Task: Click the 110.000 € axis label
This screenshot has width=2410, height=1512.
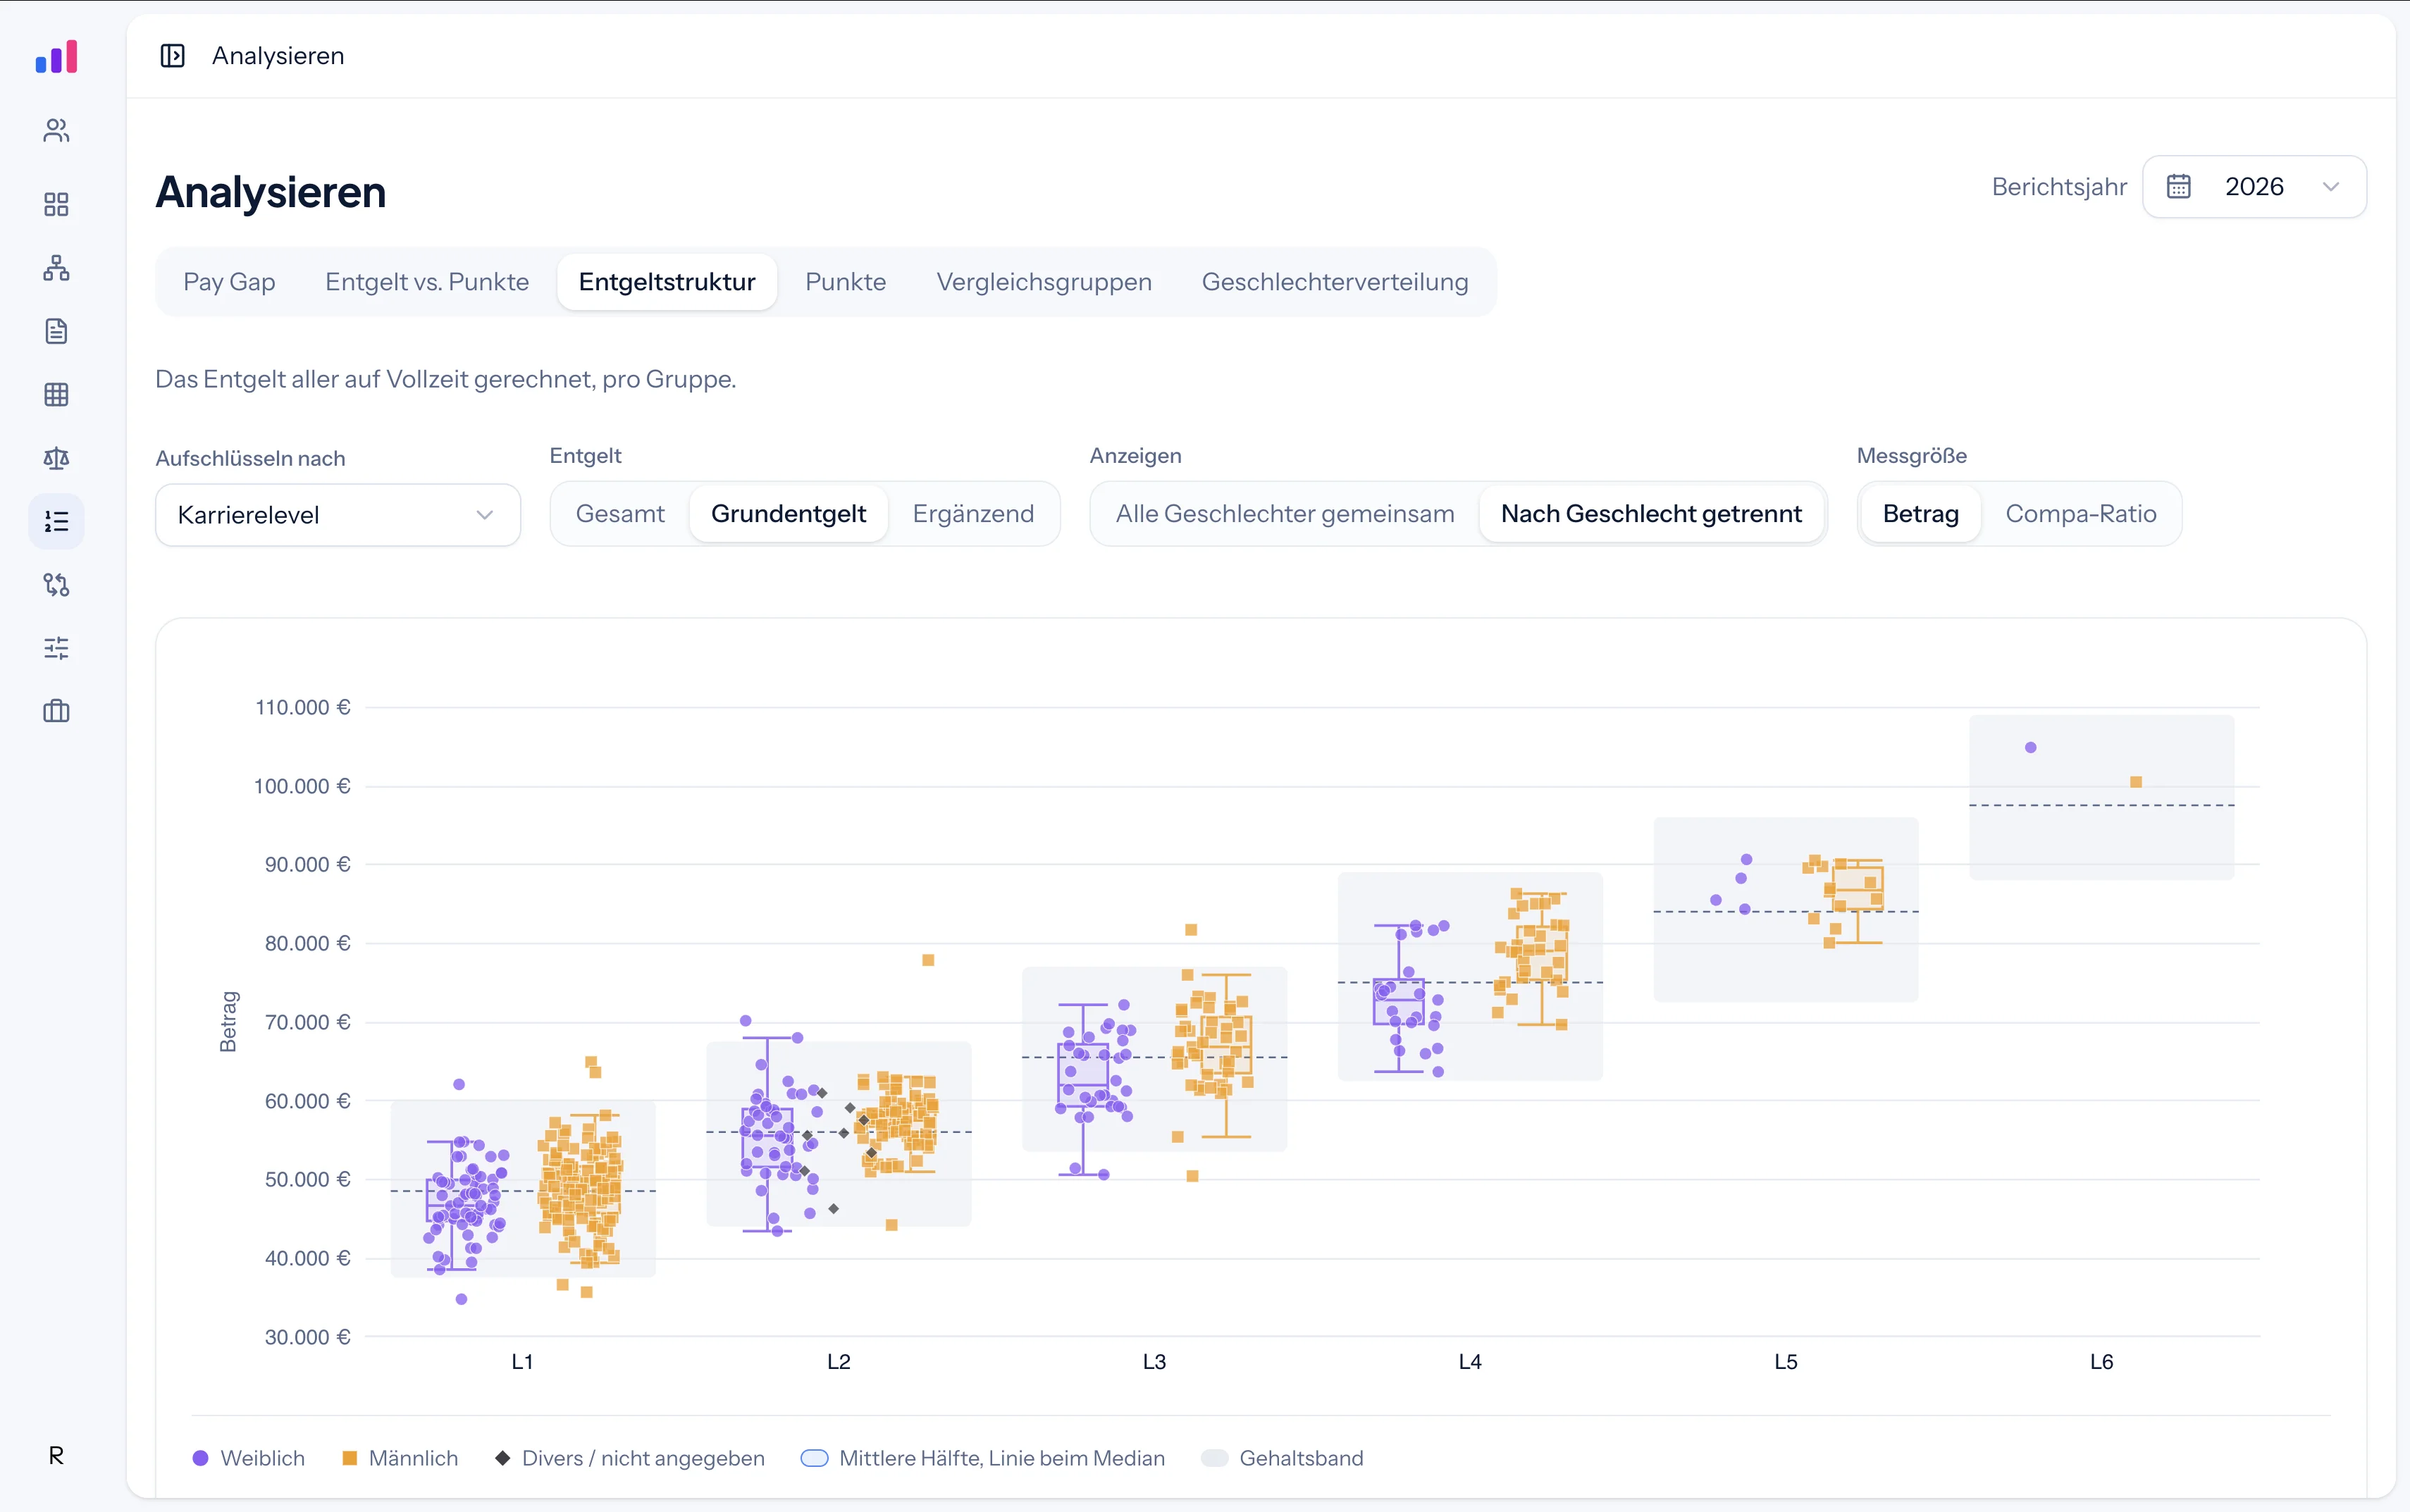Action: click(x=302, y=707)
